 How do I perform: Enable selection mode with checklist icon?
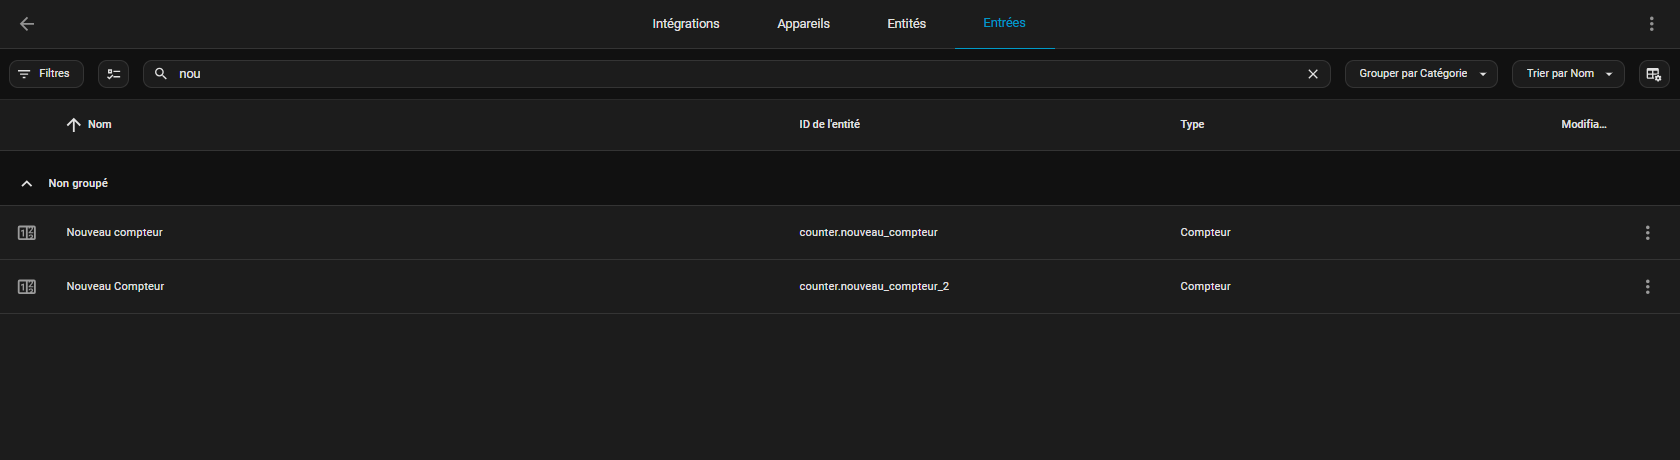tap(113, 74)
